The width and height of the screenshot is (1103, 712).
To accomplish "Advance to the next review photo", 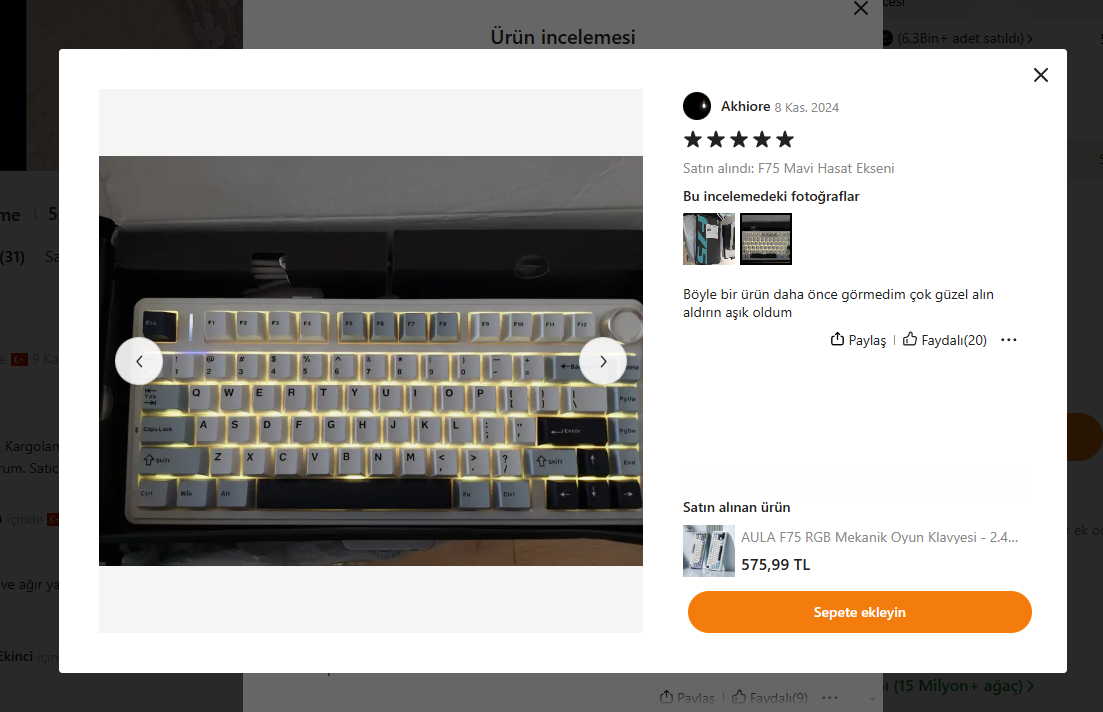I will coord(603,361).
